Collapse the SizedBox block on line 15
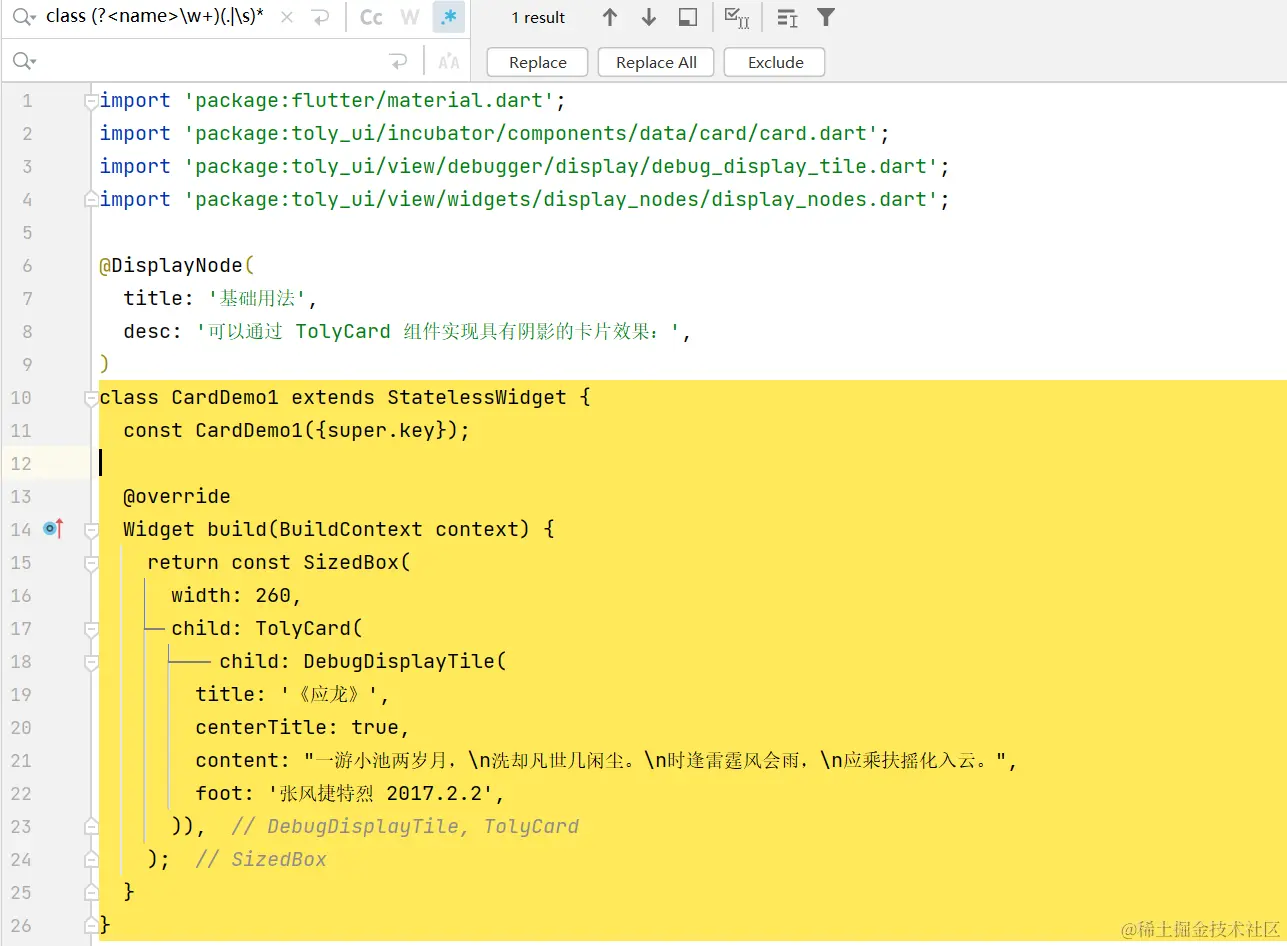 (x=91, y=562)
